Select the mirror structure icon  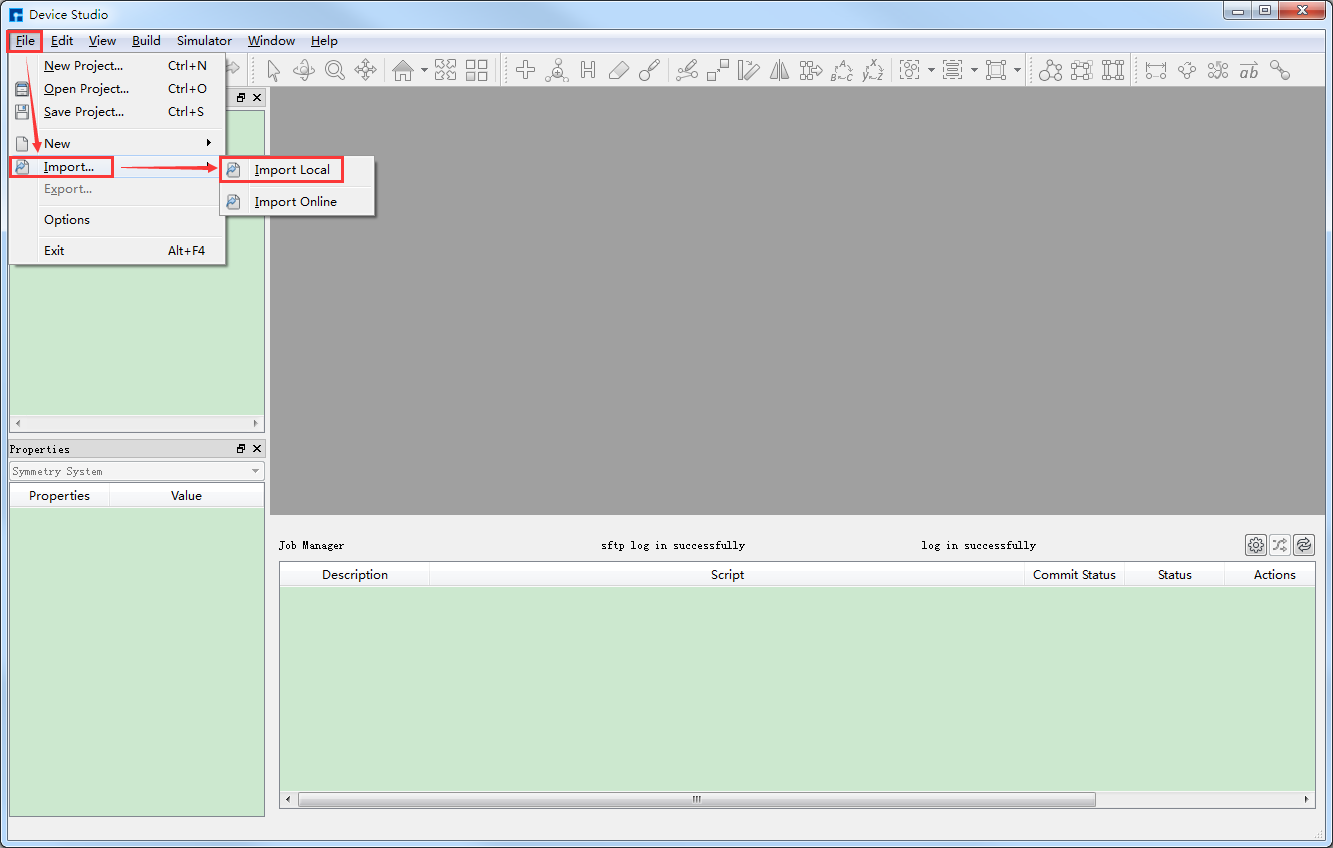[x=779, y=70]
